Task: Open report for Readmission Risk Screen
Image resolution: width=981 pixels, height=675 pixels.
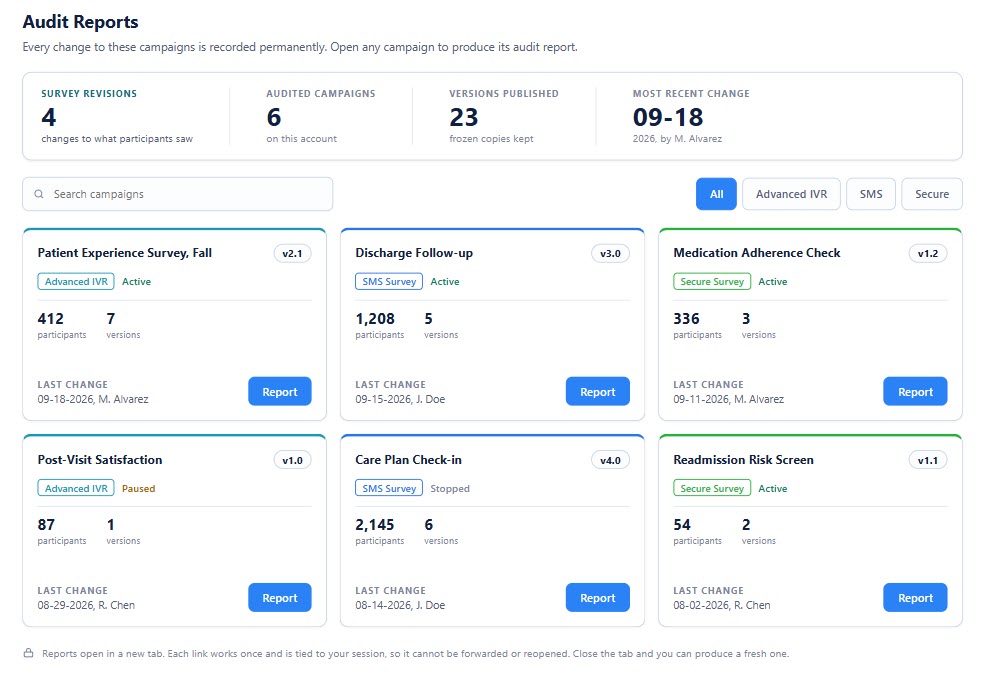Action: (915, 597)
